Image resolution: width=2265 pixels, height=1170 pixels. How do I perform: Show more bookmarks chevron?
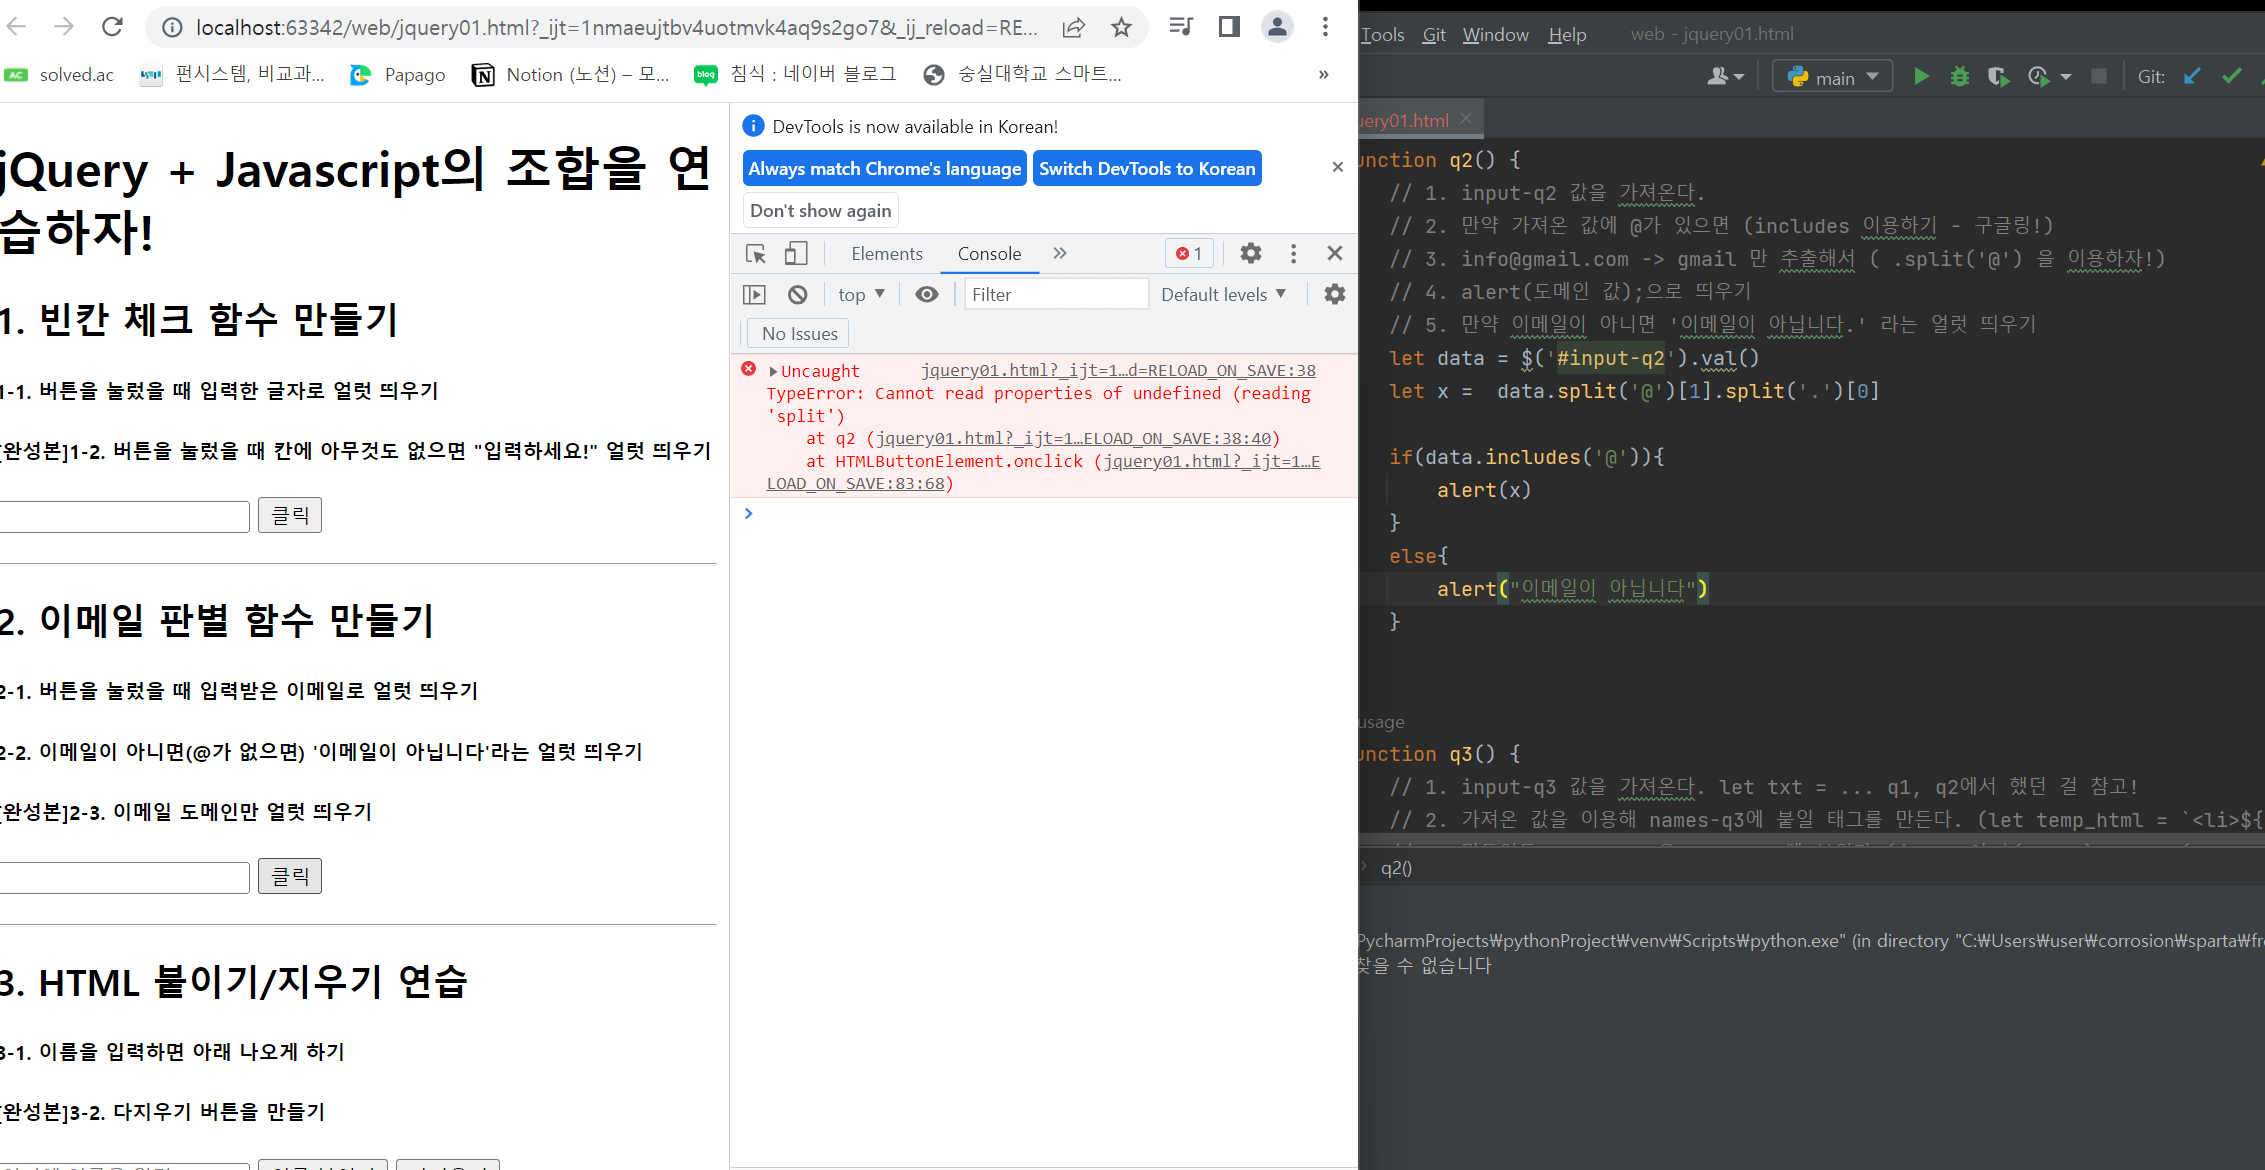1323,75
